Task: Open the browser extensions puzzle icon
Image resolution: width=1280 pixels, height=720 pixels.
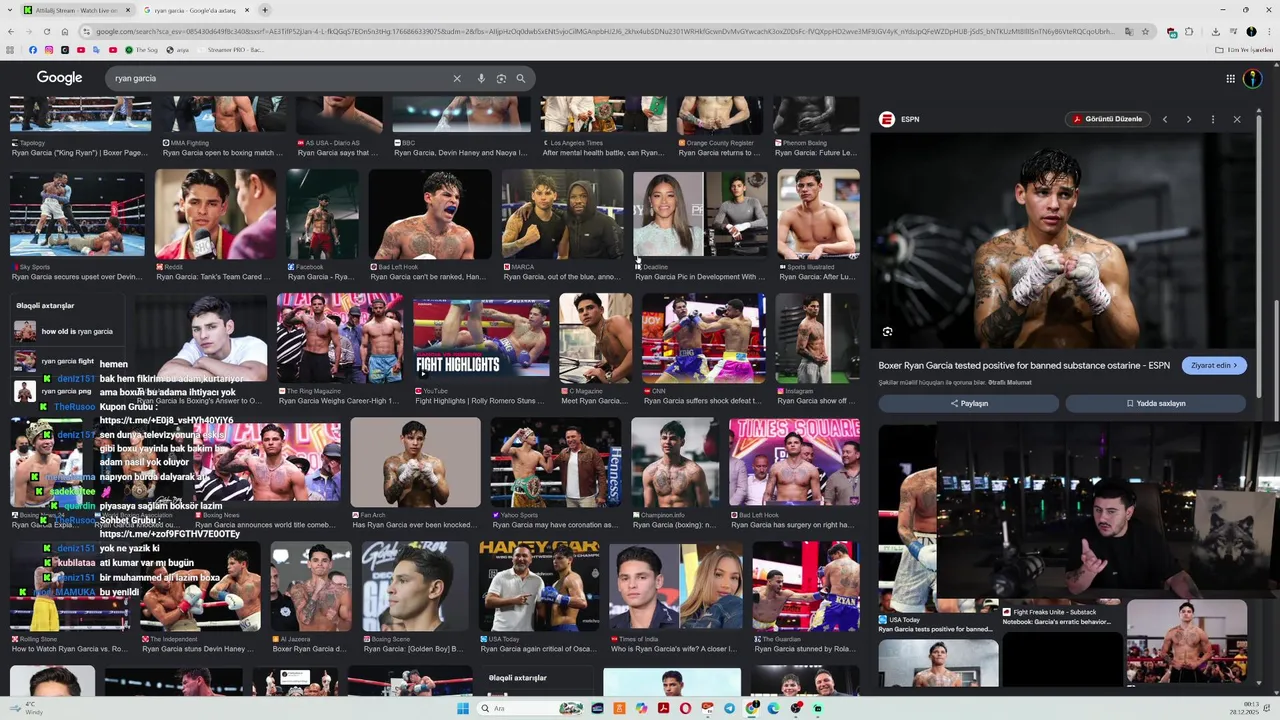Action: (x=1189, y=31)
